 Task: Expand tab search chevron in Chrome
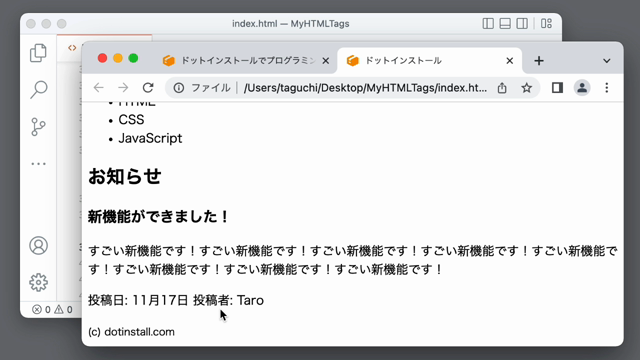pyautogui.click(x=607, y=61)
